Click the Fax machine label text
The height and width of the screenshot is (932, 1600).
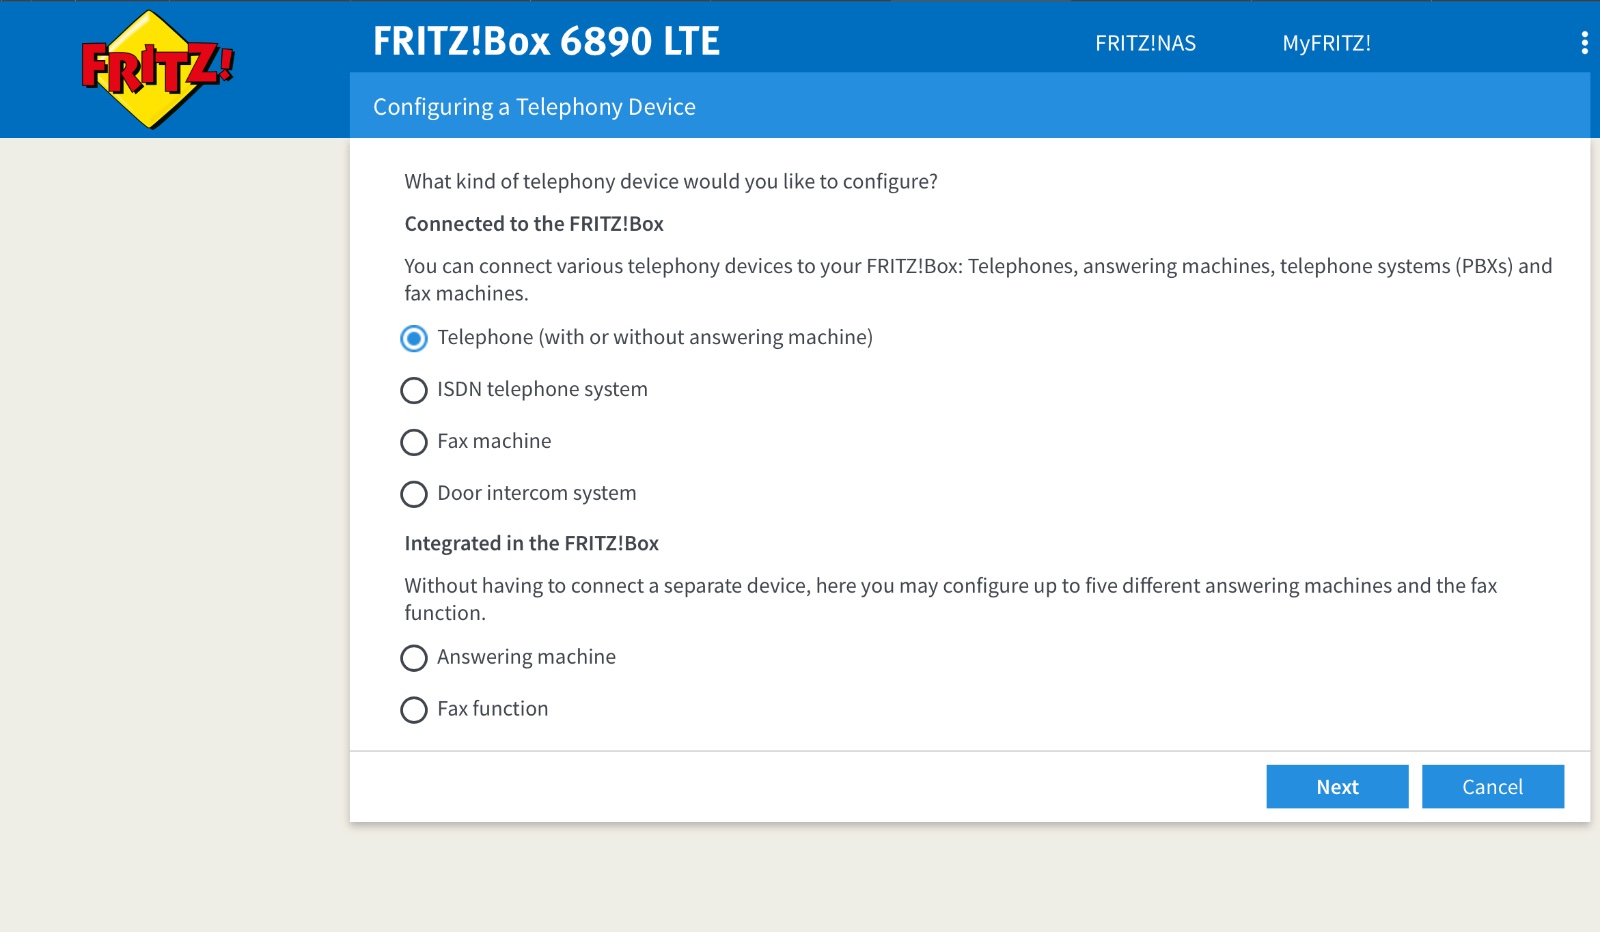pos(494,441)
